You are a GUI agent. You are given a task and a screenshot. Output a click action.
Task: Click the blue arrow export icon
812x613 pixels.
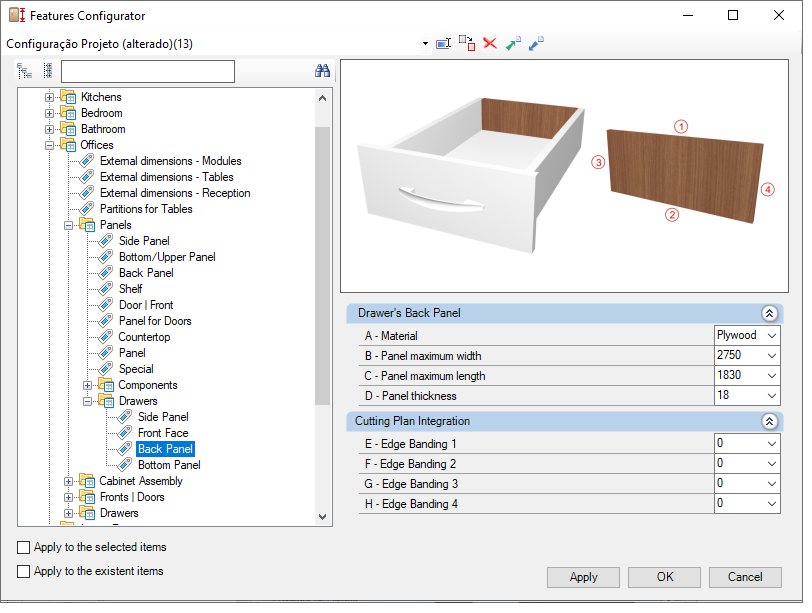click(536, 43)
